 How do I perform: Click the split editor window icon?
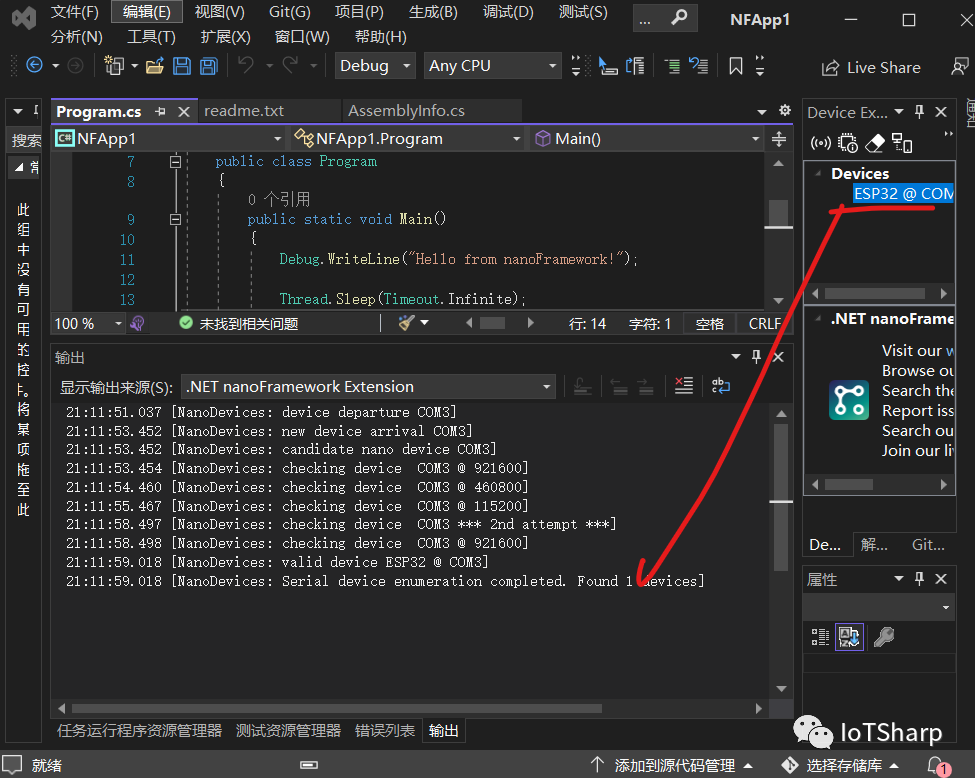(x=779, y=139)
